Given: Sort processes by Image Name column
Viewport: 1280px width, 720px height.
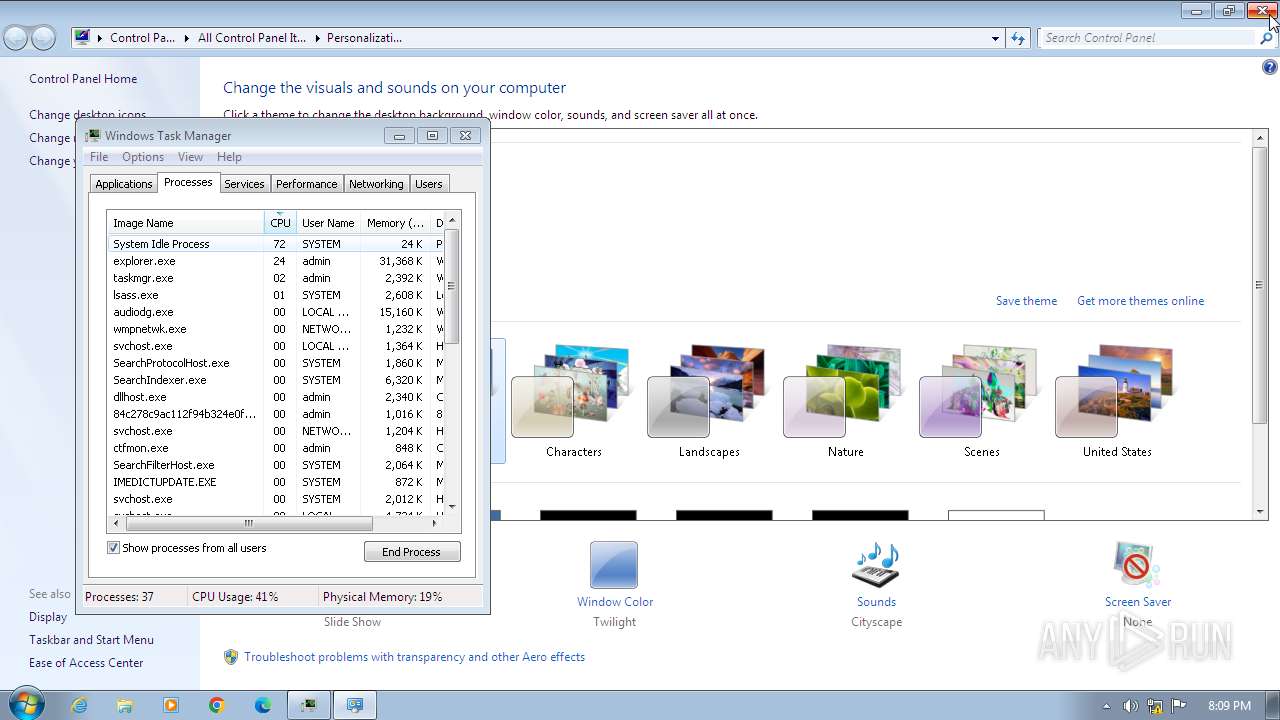Looking at the screenshot, I should coord(186,222).
